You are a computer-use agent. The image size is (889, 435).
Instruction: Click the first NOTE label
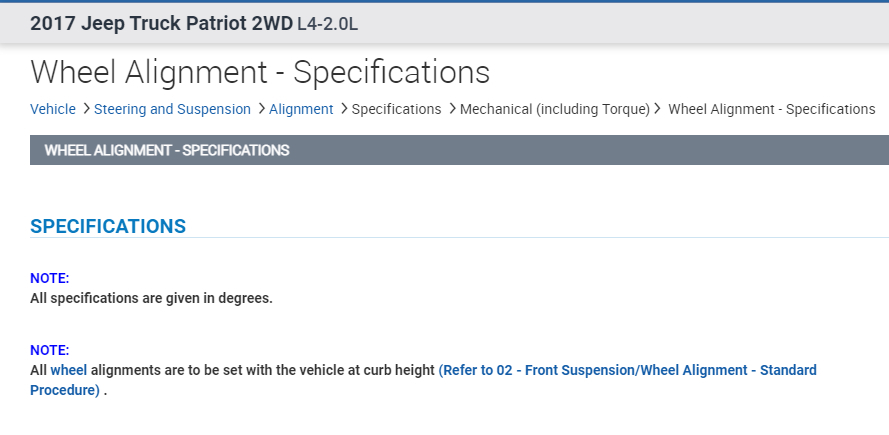coord(49,278)
